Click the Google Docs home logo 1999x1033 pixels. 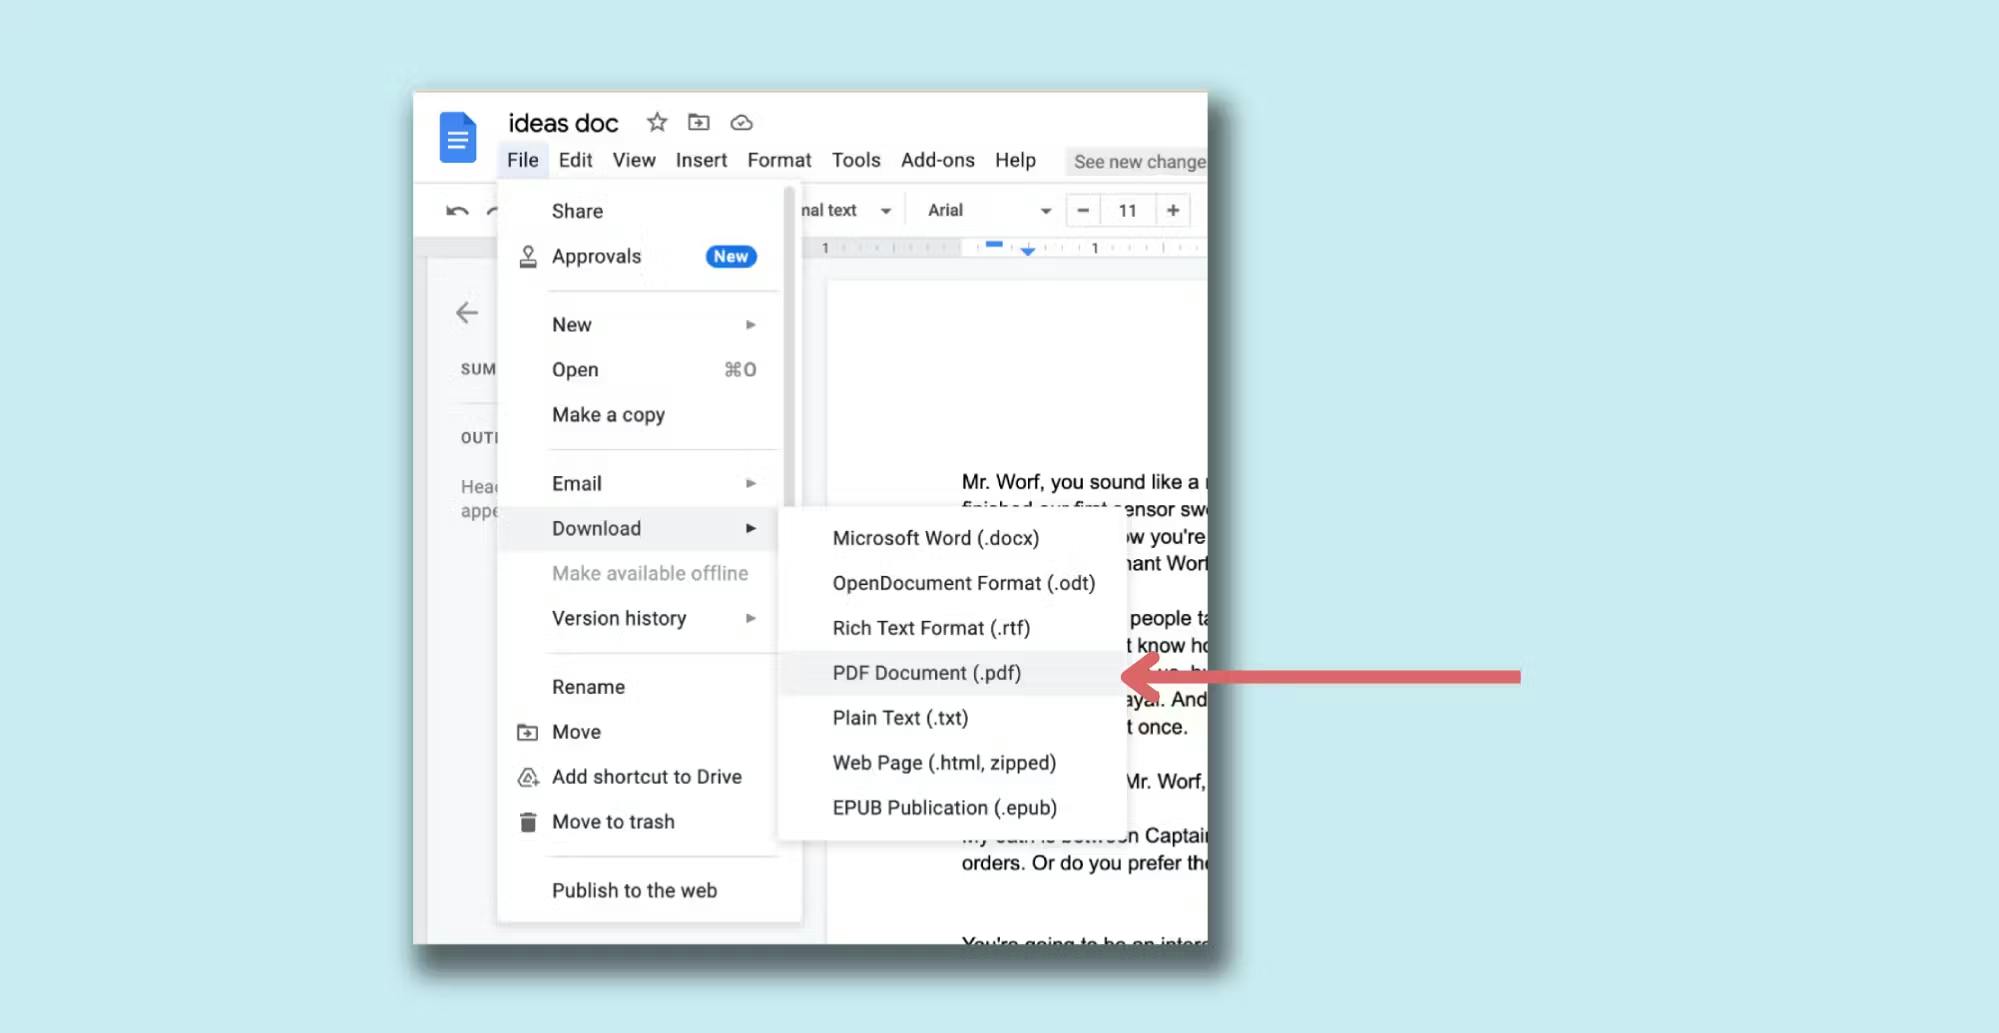[x=457, y=138]
